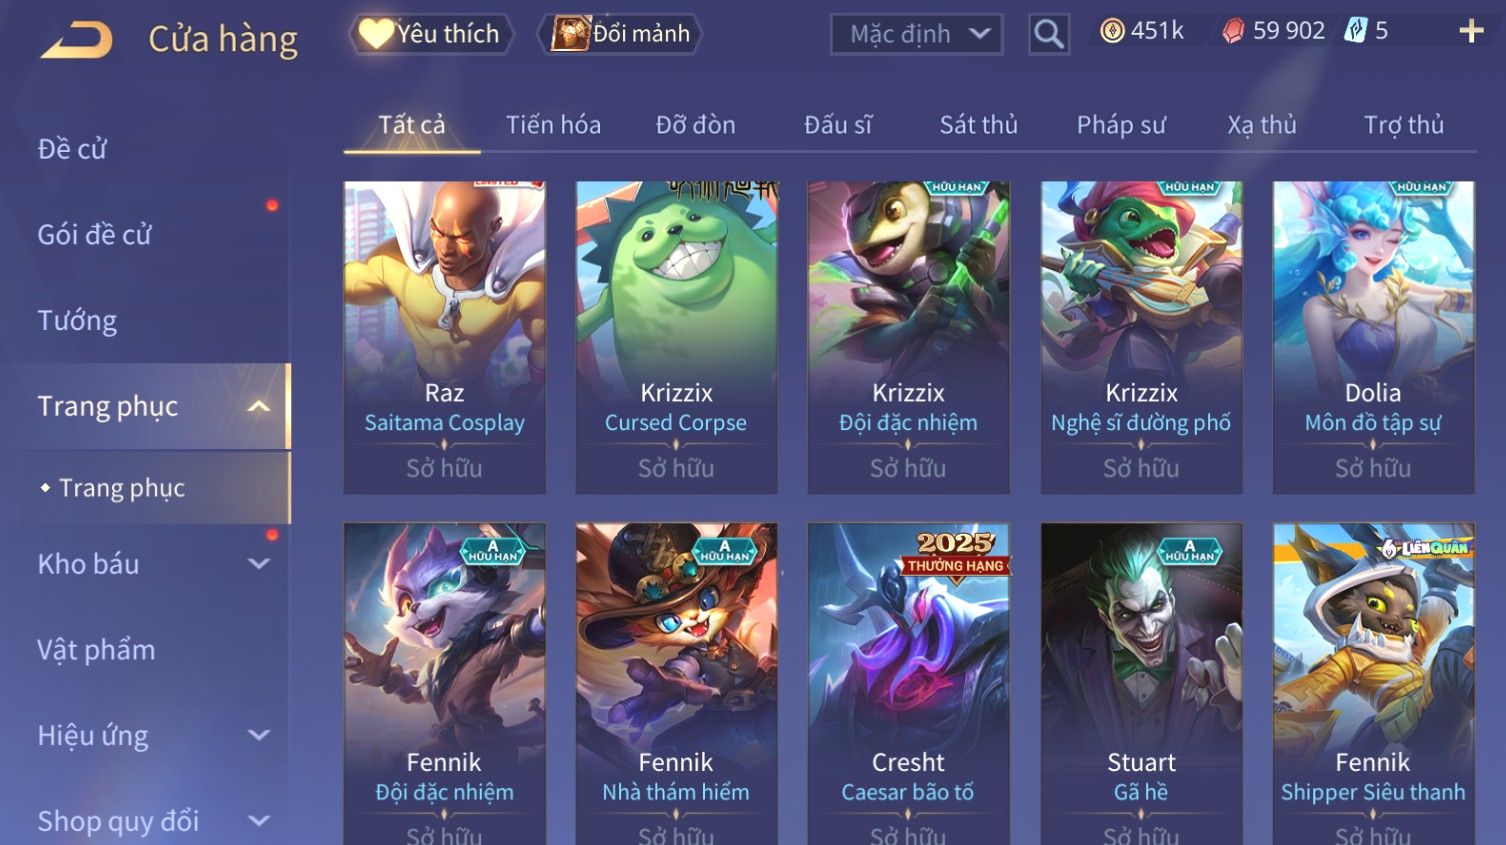The image size is (1506, 845).
Task: Open the Yêu thích heart favorites
Action: point(430,34)
